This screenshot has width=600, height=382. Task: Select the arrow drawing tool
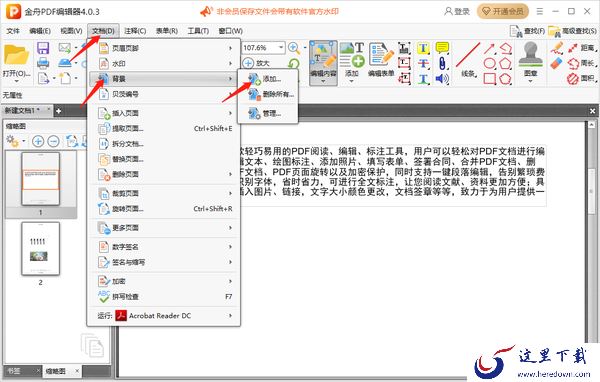click(x=489, y=48)
